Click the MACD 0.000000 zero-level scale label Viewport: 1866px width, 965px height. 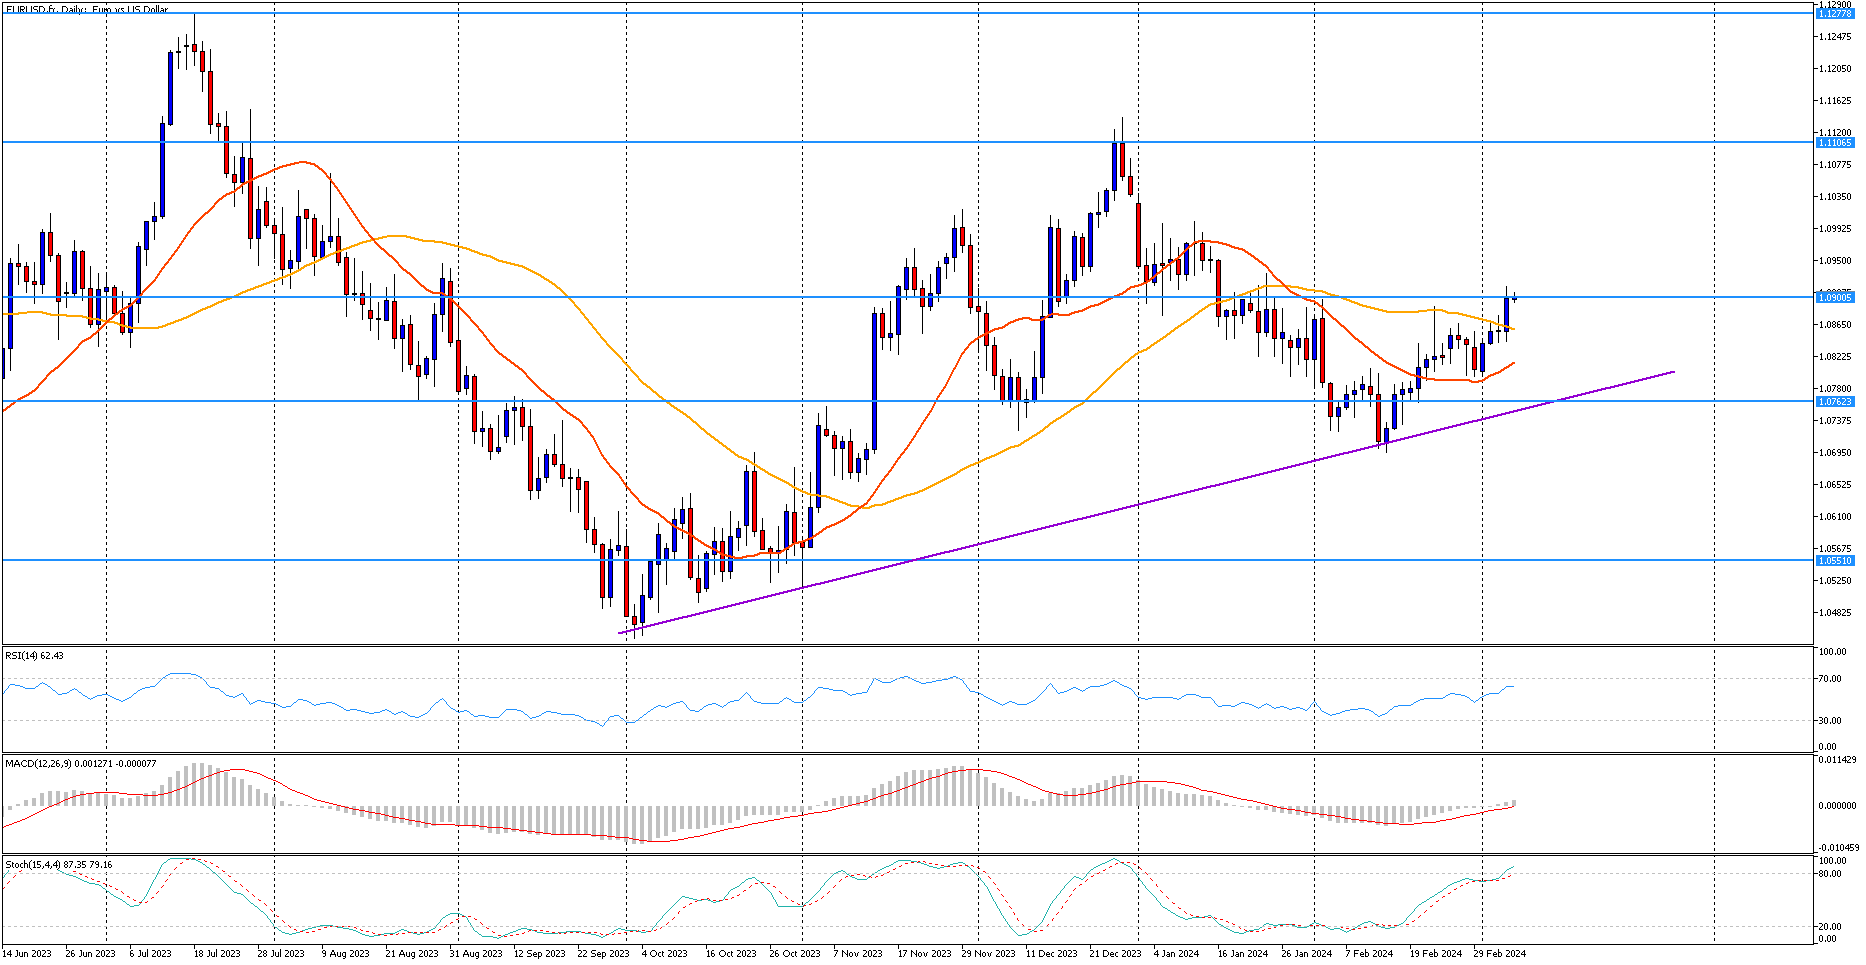pos(1836,805)
